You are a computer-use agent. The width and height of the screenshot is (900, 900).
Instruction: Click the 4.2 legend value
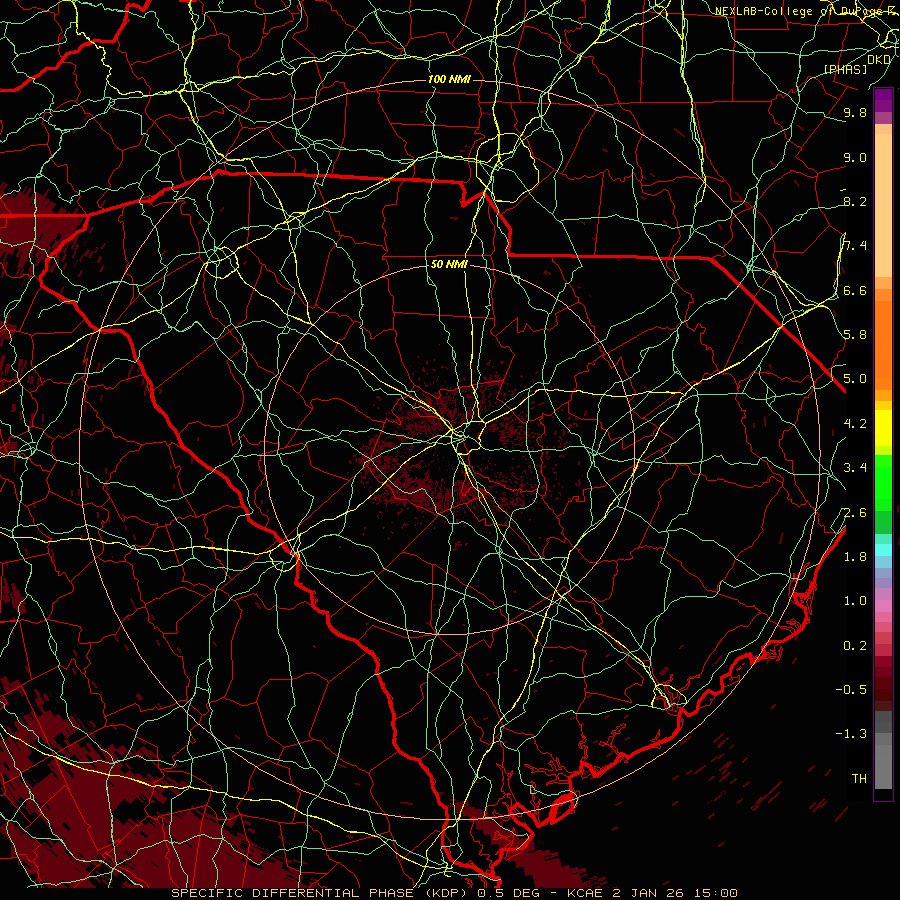[x=855, y=424]
